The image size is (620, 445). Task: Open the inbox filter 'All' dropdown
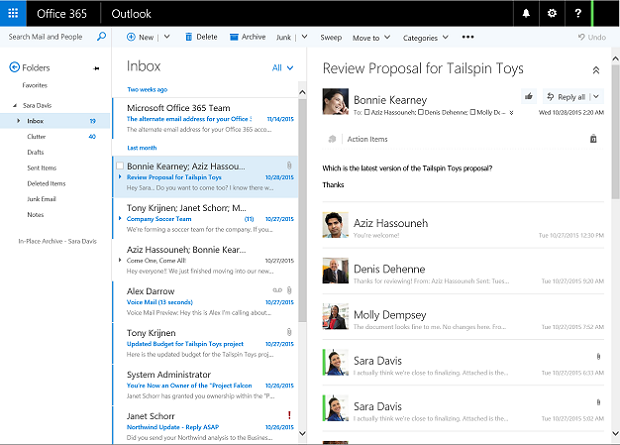282,68
